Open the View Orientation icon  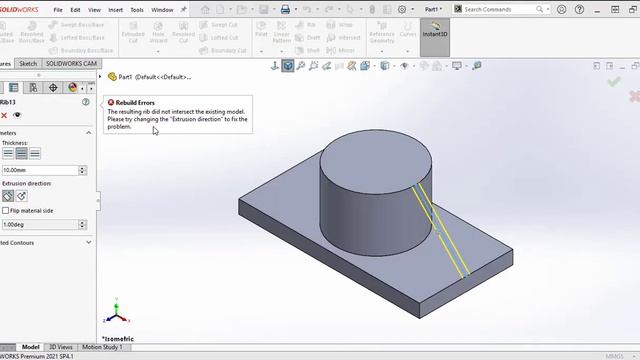pyautogui.click(x=365, y=66)
